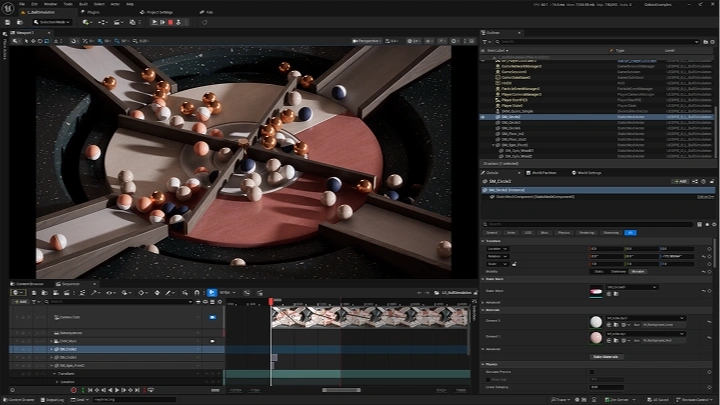Click the Sequencer play forward button
The image size is (720, 405).
pyautogui.click(x=117, y=390)
